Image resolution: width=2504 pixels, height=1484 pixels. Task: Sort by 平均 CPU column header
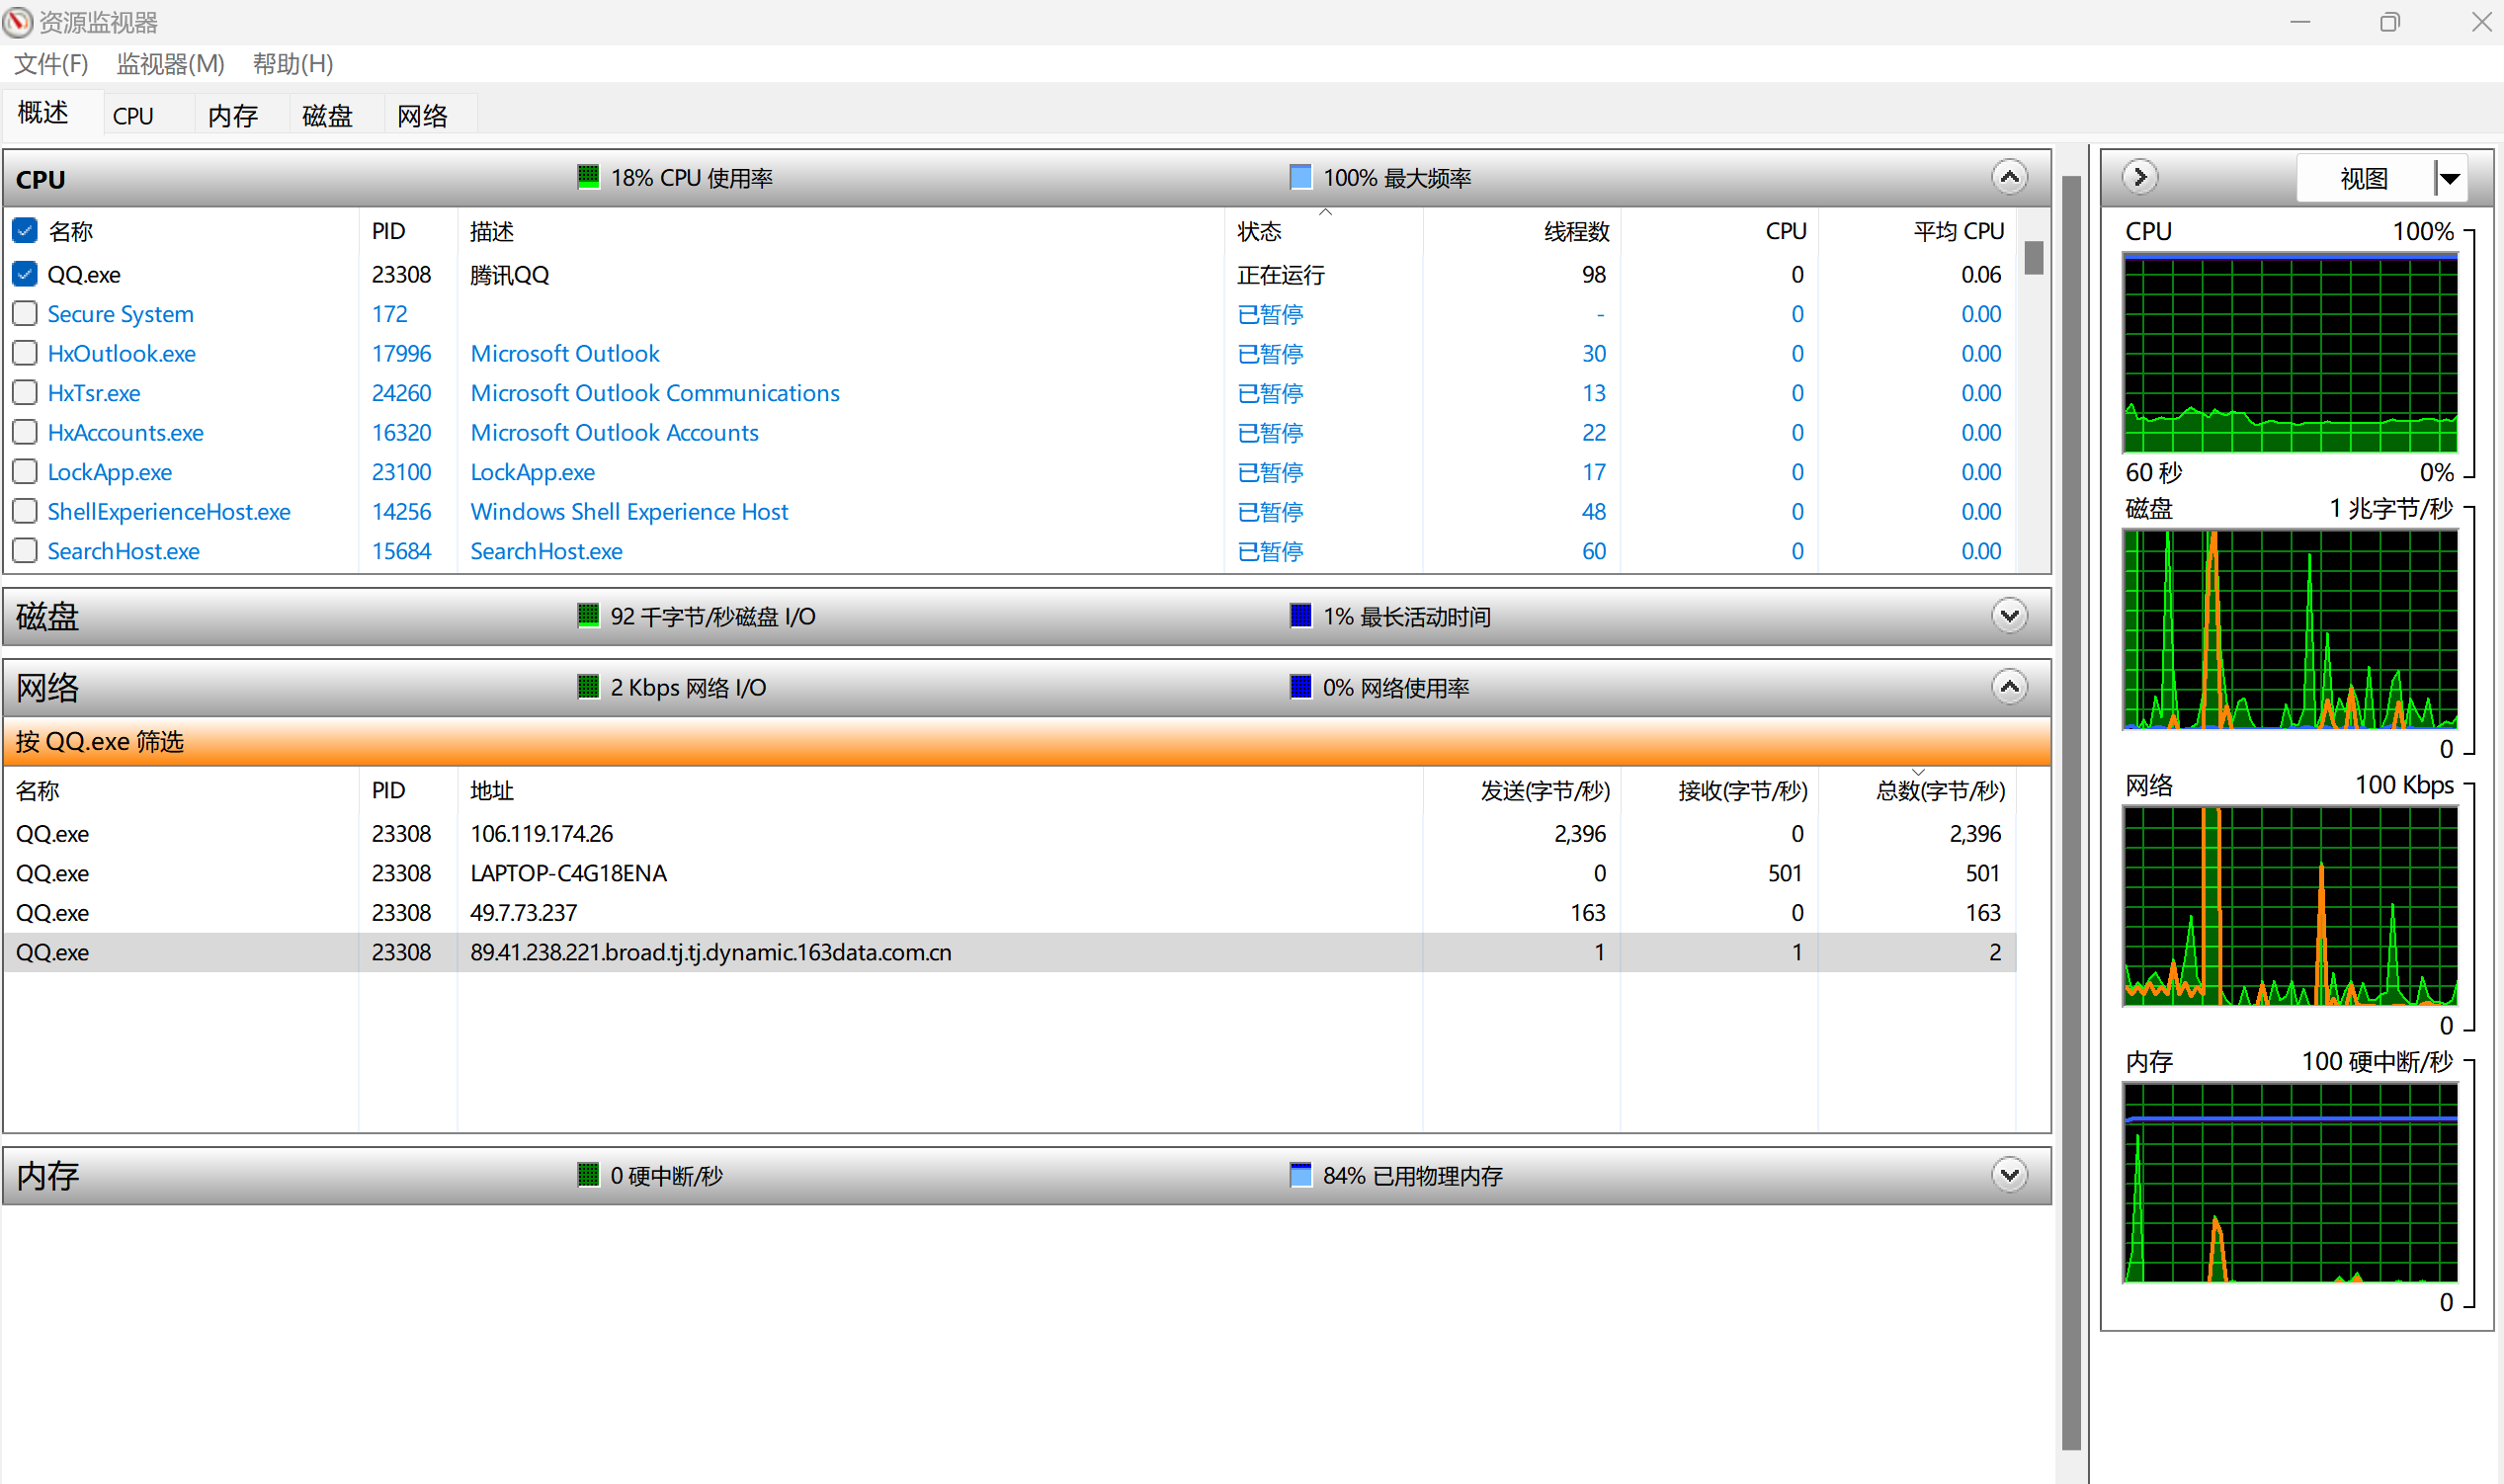click(x=1917, y=231)
